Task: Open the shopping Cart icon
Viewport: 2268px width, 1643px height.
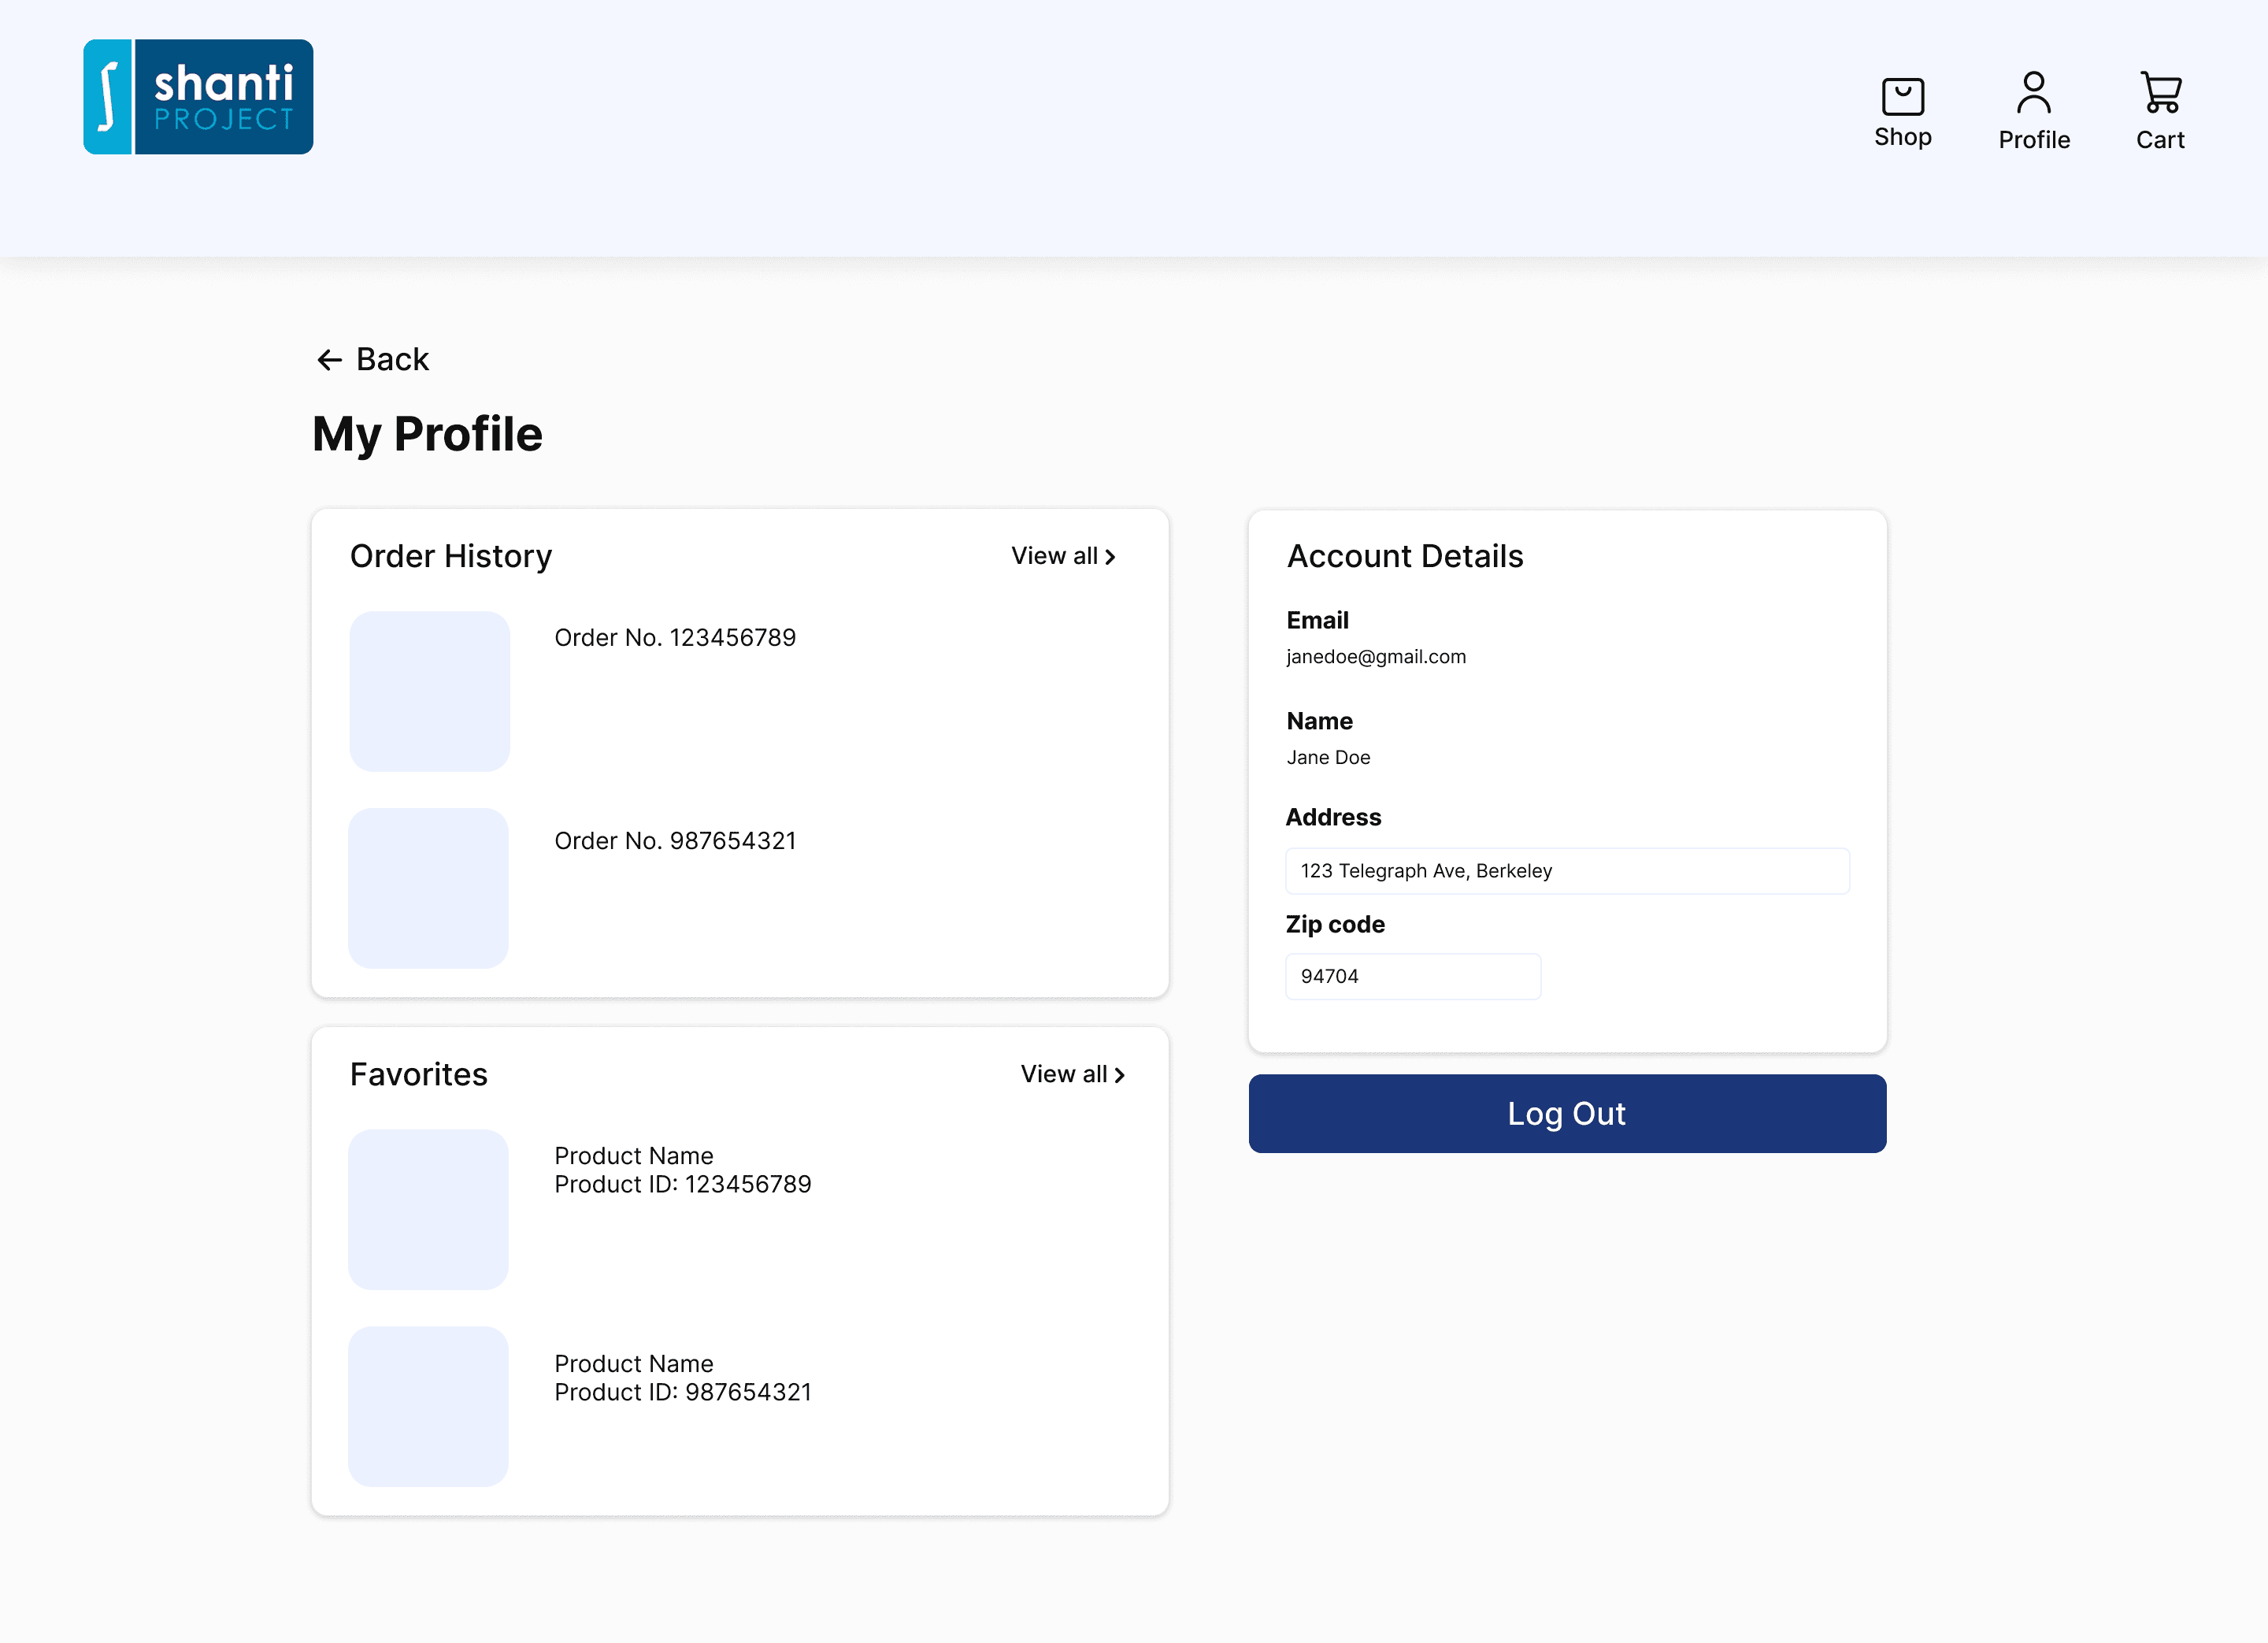Action: [2160, 93]
